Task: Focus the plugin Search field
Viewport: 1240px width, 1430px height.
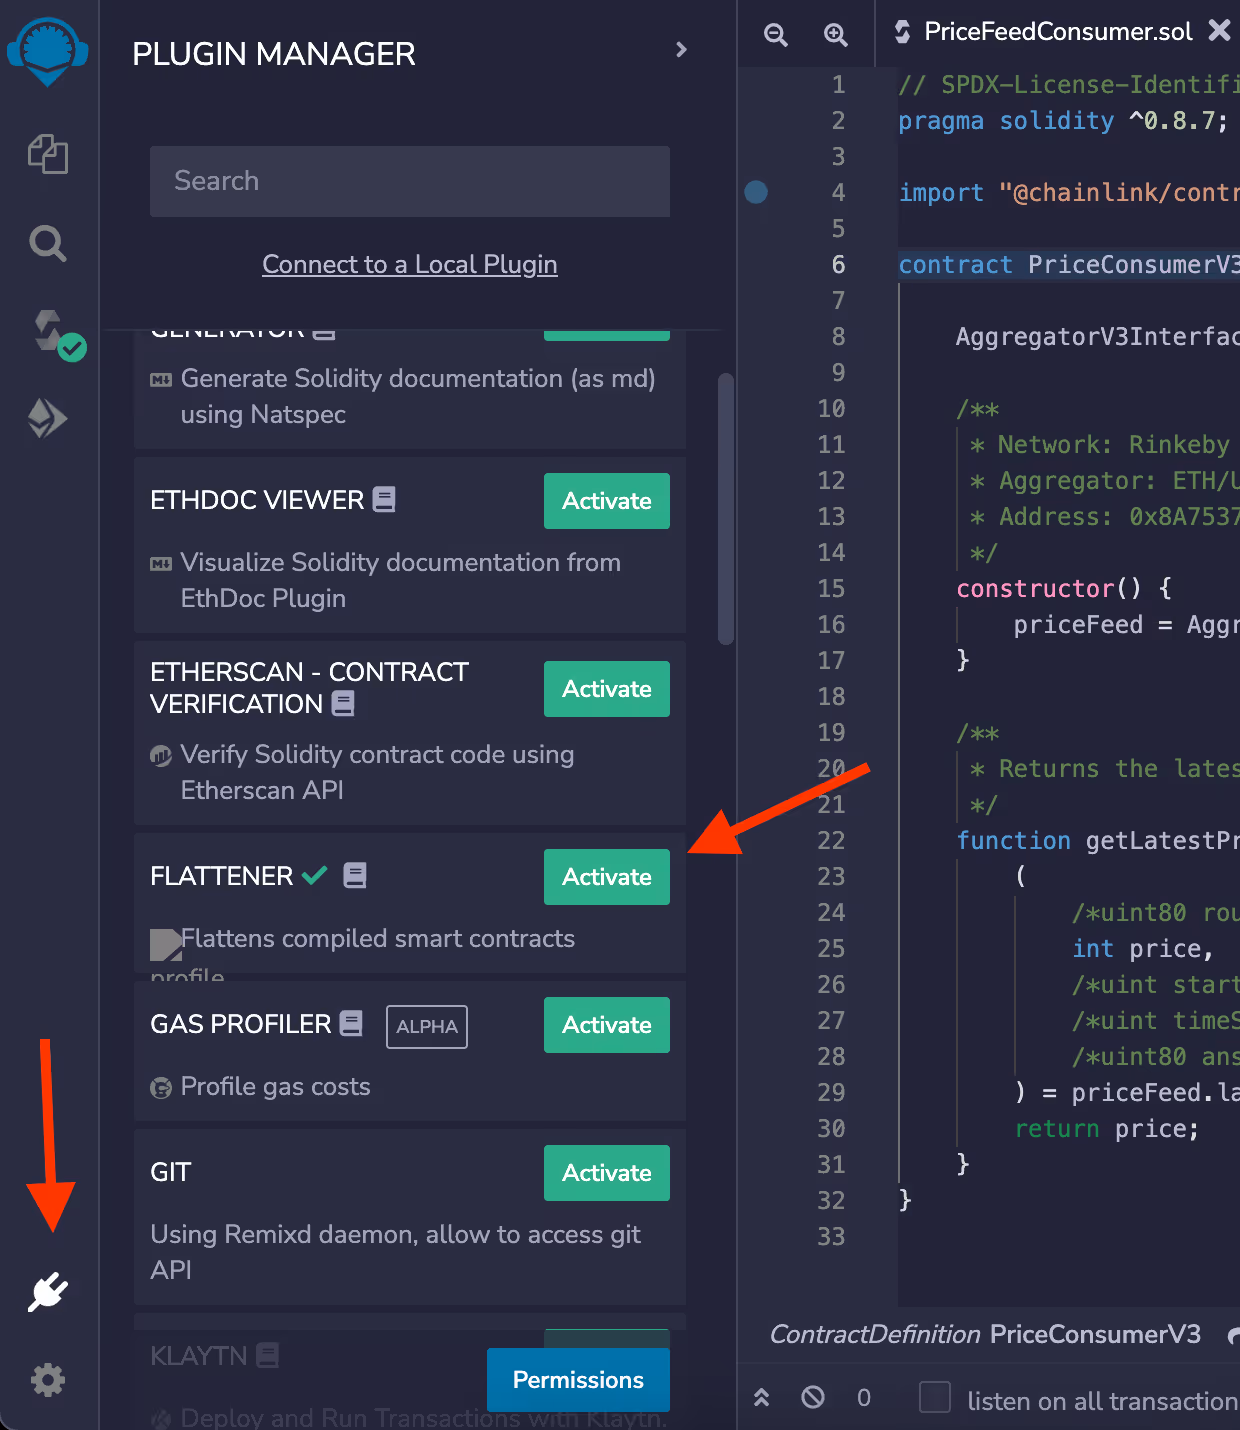Action: [x=410, y=181]
